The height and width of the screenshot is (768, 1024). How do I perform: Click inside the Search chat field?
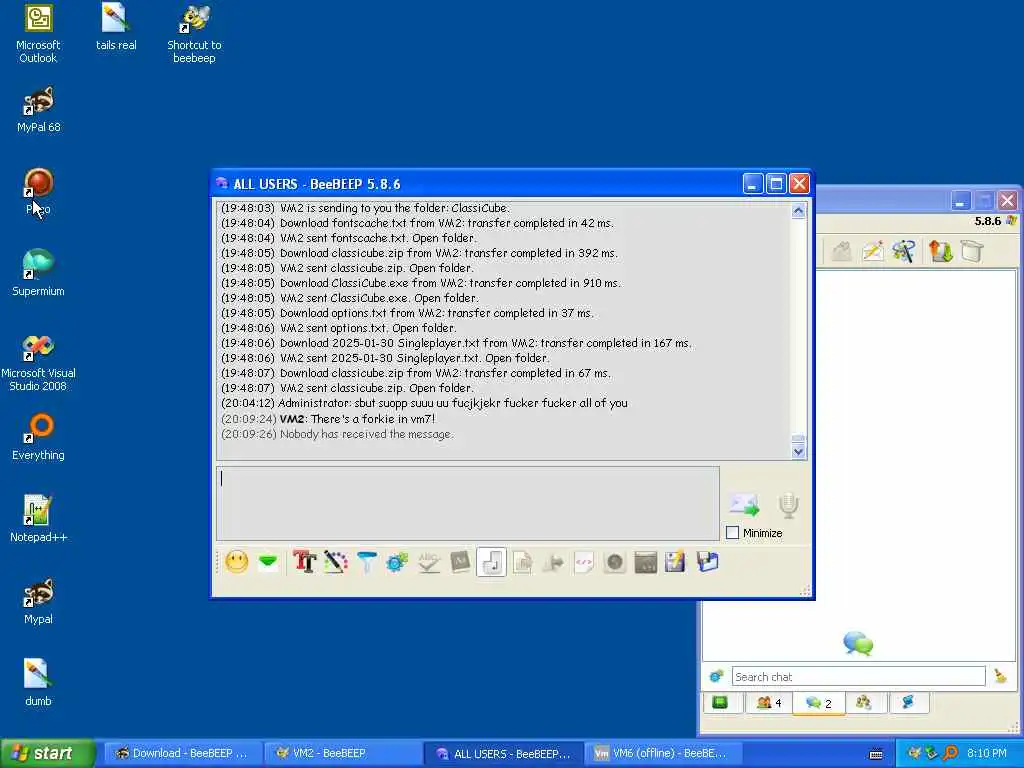858,677
